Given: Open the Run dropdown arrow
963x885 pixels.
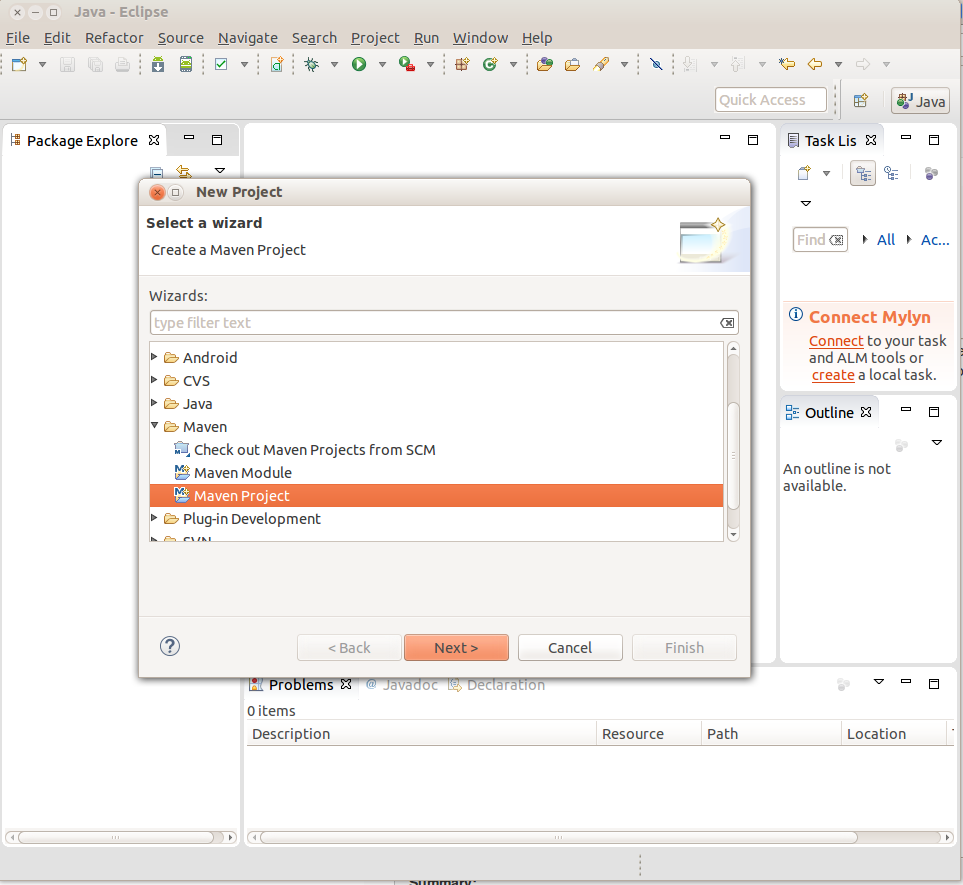Looking at the screenshot, I should click(382, 64).
